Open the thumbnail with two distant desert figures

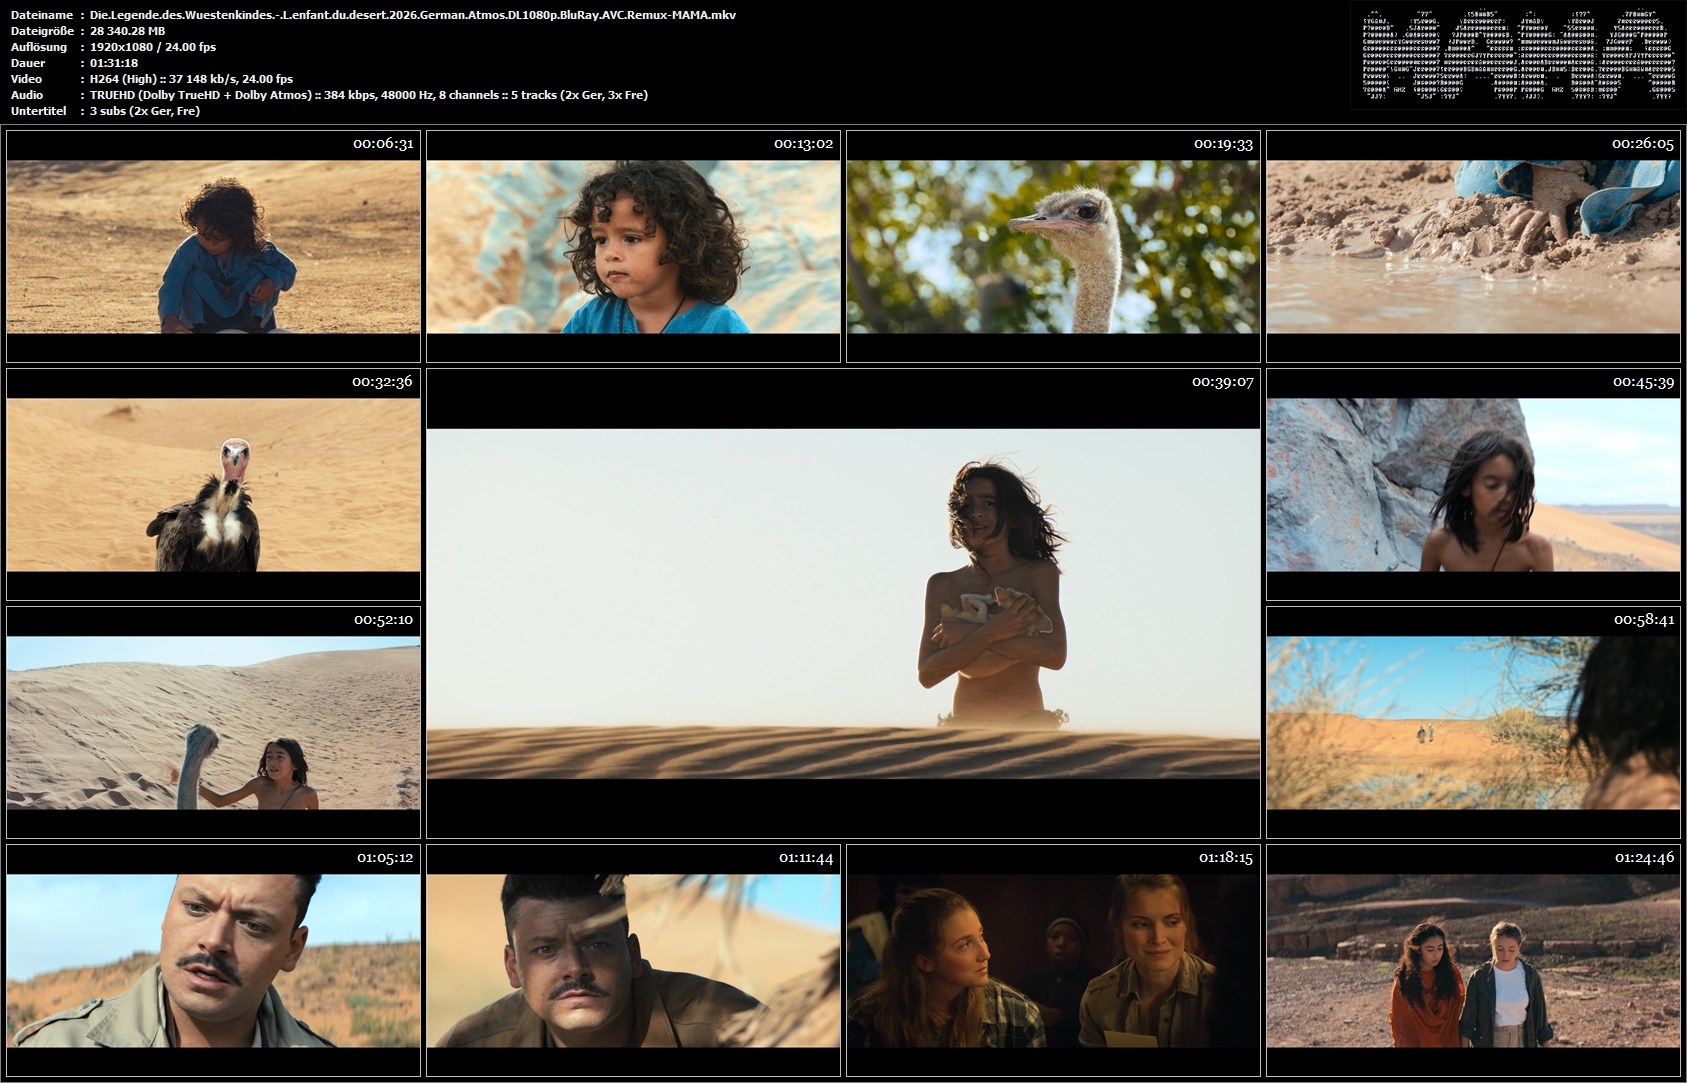[x=1473, y=722]
